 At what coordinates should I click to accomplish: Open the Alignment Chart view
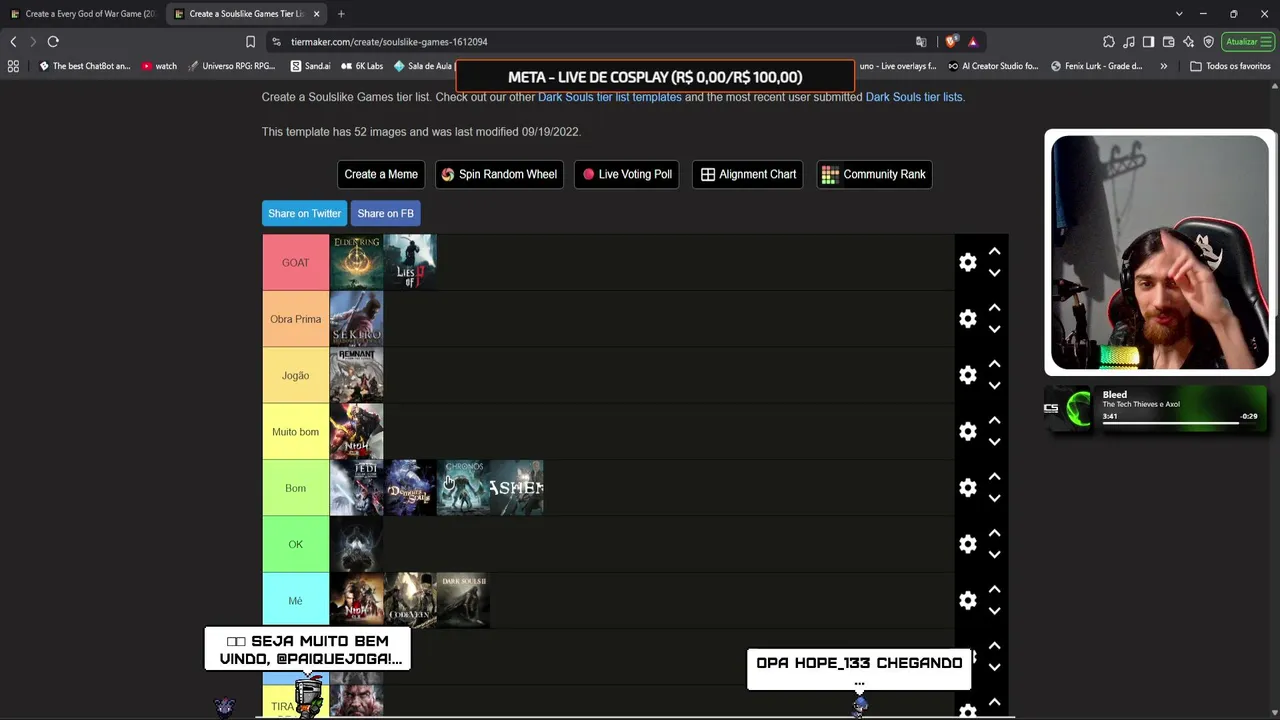click(748, 174)
